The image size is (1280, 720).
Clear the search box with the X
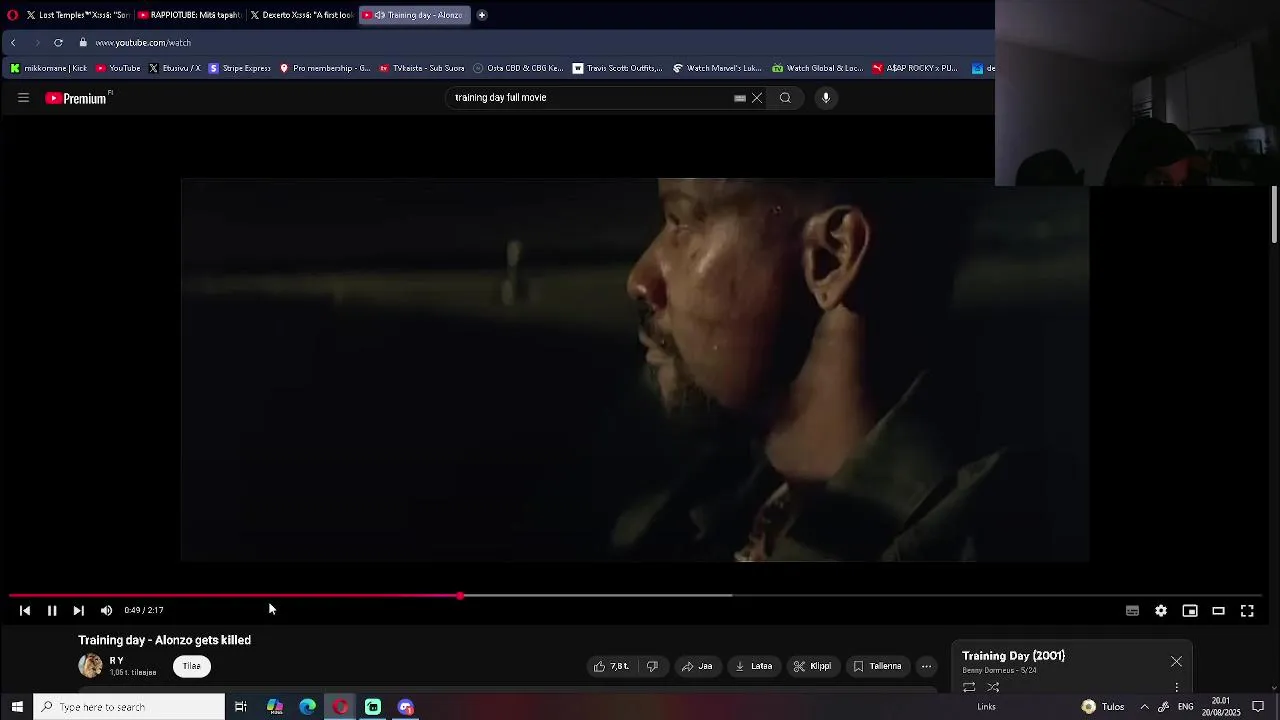757,98
